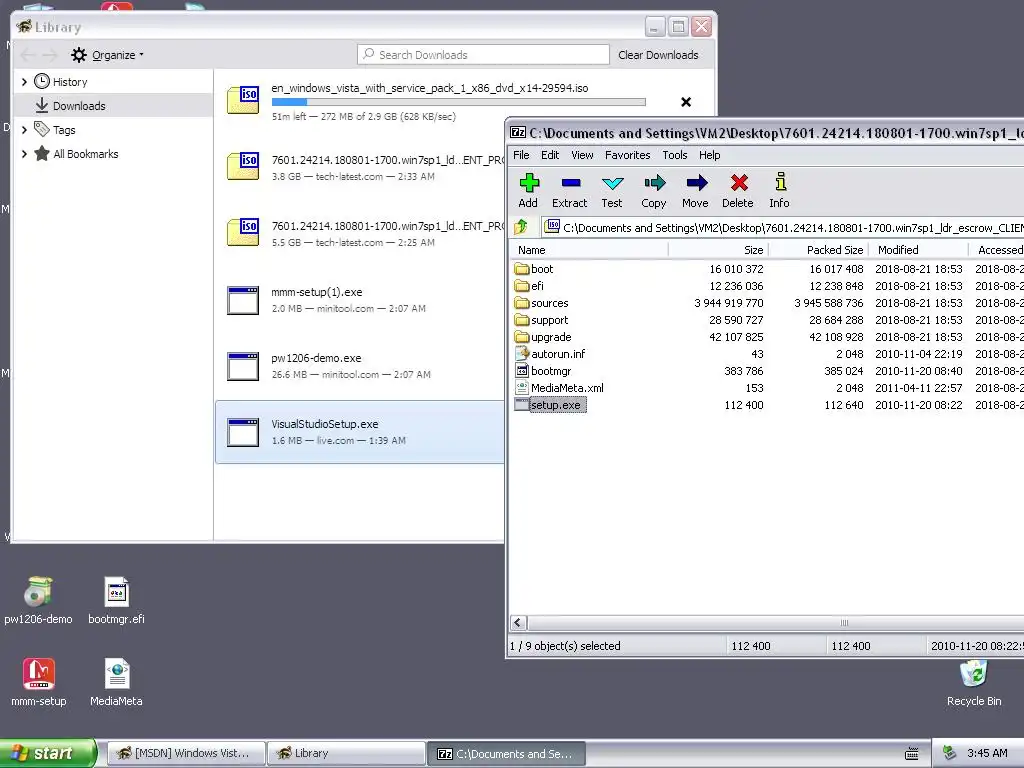Viewport: 1024px width, 768px height.
Task: Select the Recycle Bin desktop icon
Action: pyautogui.click(x=974, y=682)
